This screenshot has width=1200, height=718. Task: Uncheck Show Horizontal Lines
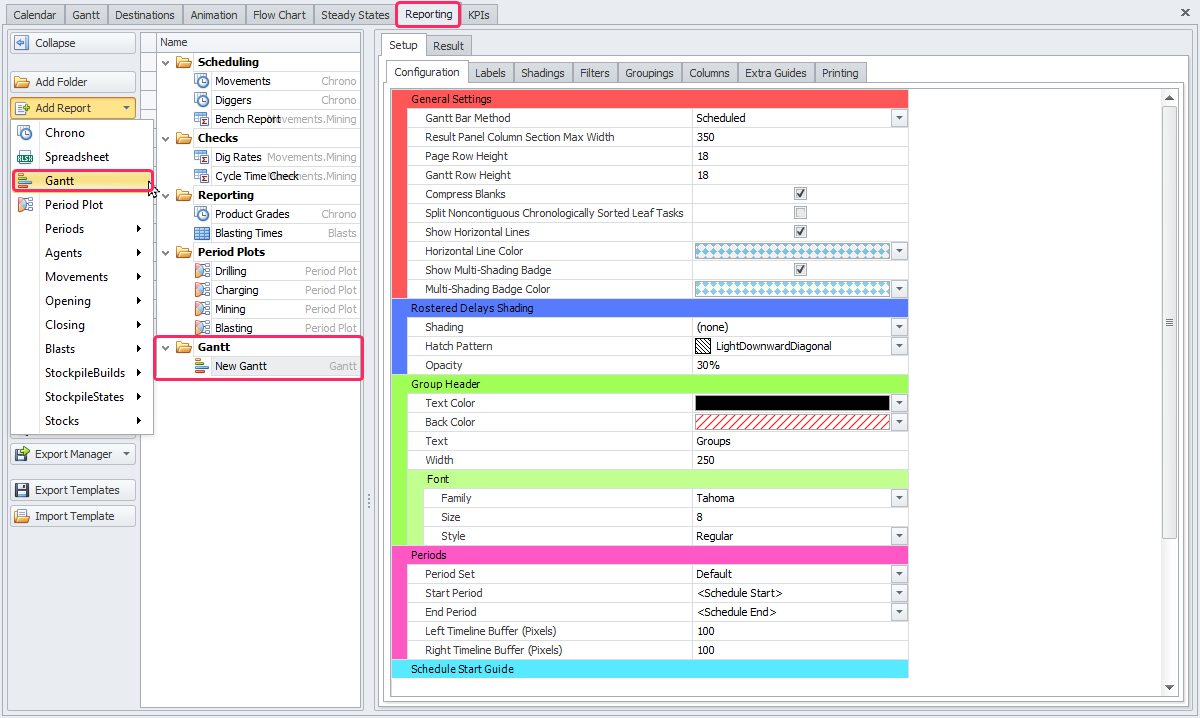click(800, 232)
